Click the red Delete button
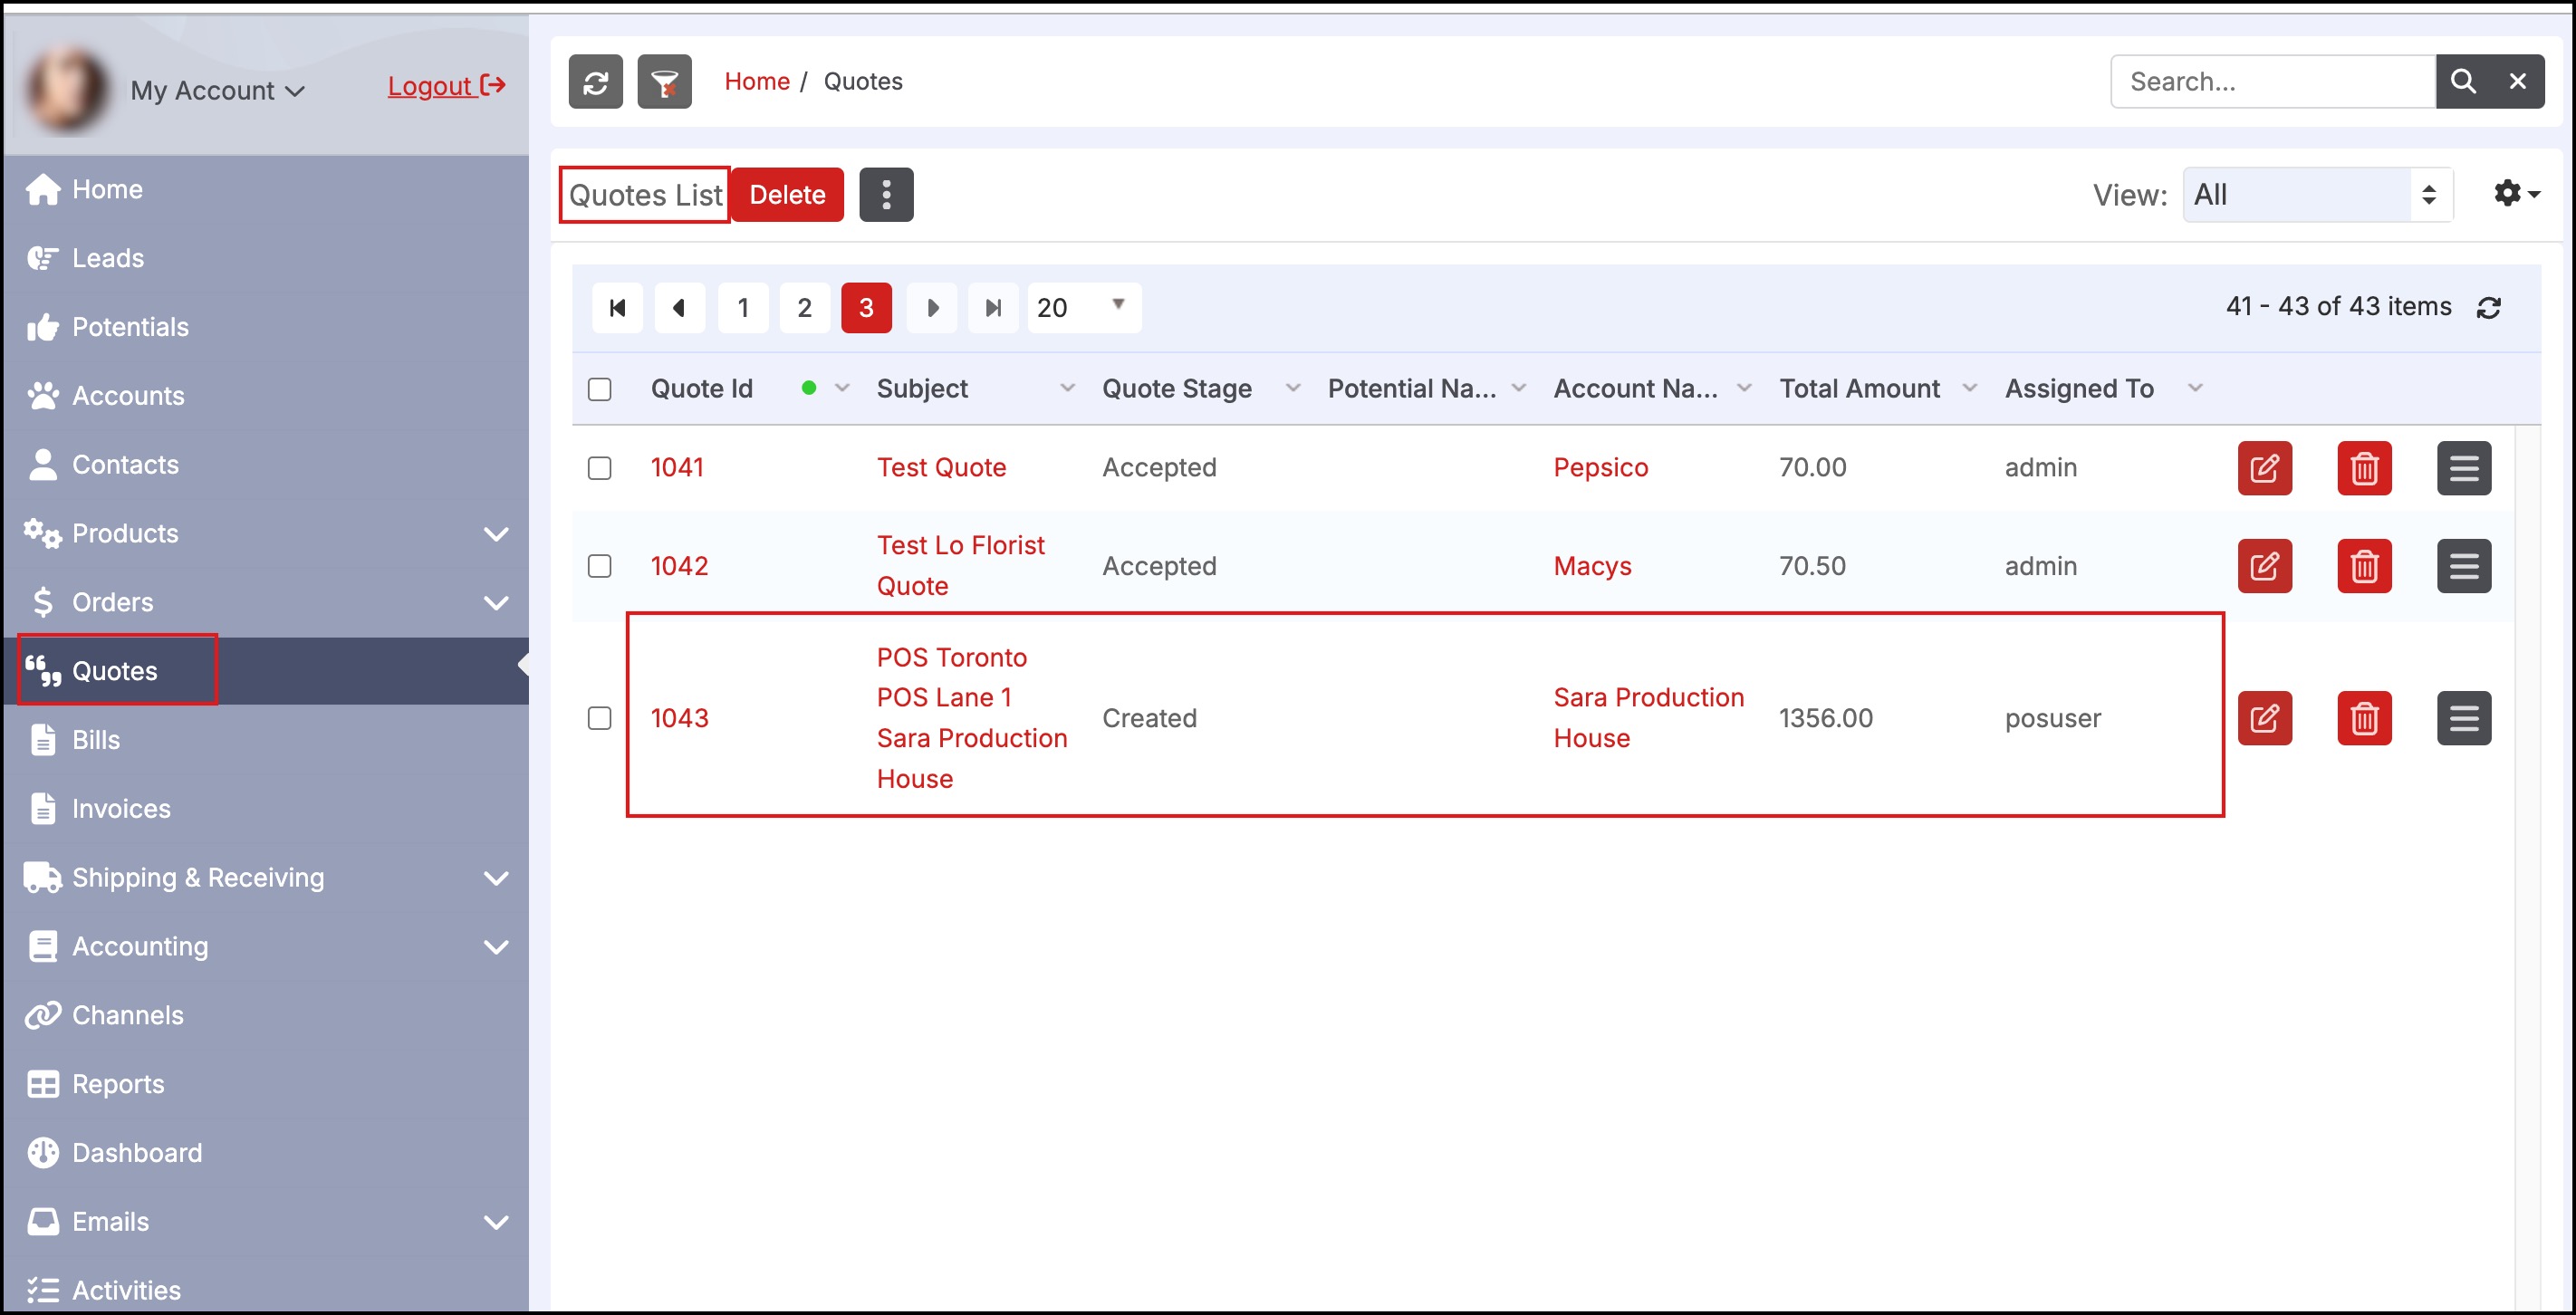 [x=787, y=195]
